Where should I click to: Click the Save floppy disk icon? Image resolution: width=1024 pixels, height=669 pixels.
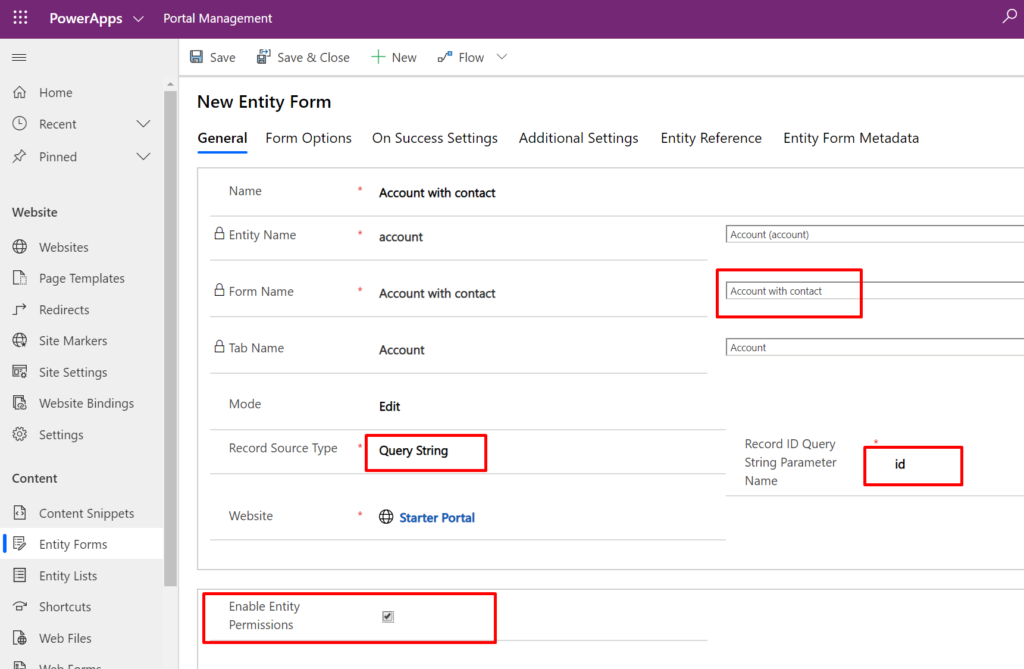coord(196,57)
